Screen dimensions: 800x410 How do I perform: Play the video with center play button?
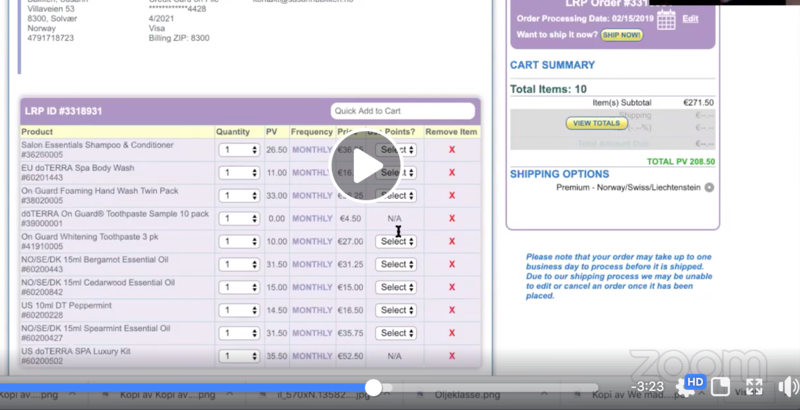click(x=365, y=166)
